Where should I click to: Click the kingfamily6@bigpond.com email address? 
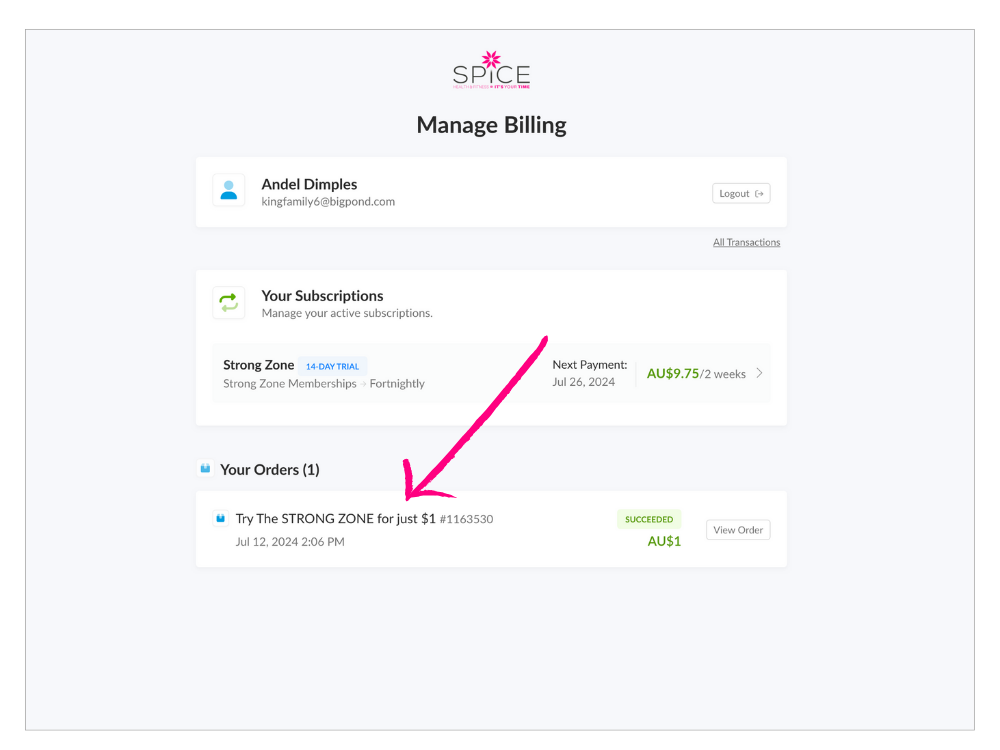(328, 202)
